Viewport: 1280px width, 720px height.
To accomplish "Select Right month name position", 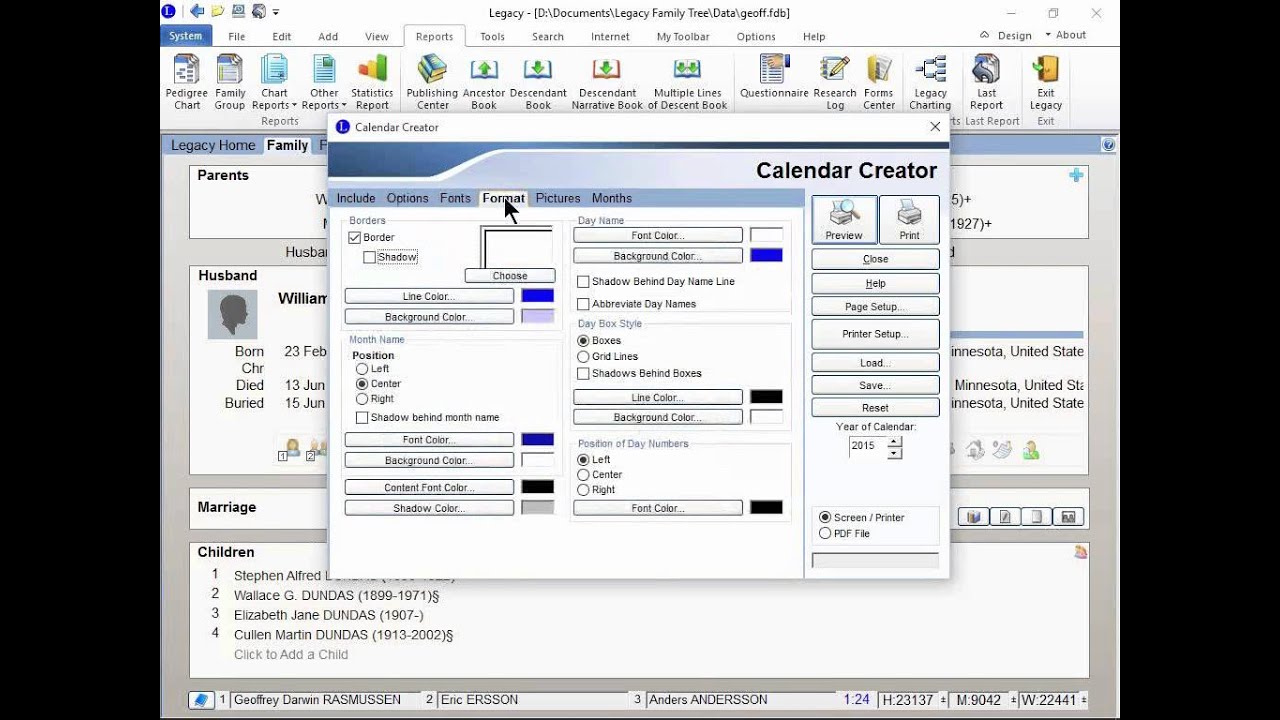I will (362, 399).
